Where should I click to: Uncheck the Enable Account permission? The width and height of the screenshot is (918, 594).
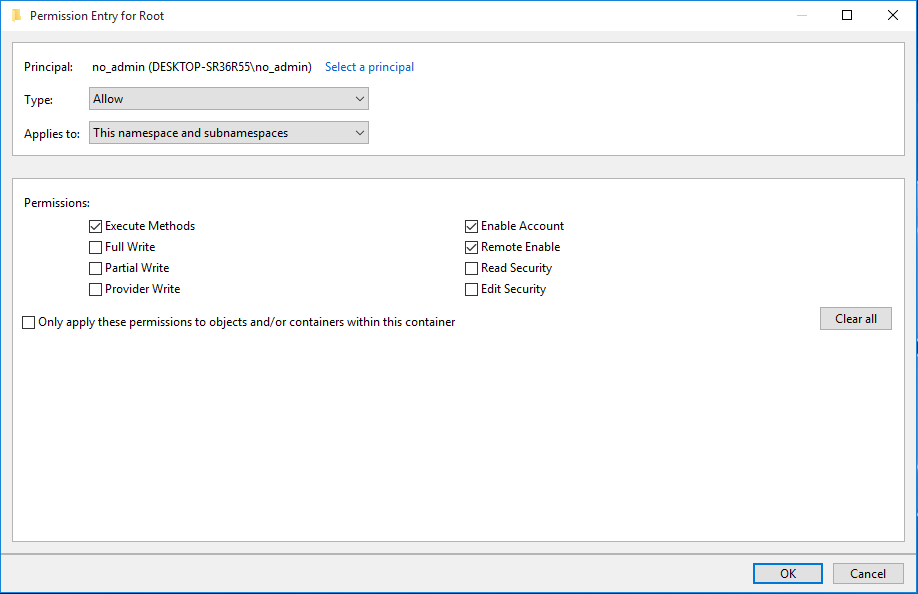click(x=471, y=226)
